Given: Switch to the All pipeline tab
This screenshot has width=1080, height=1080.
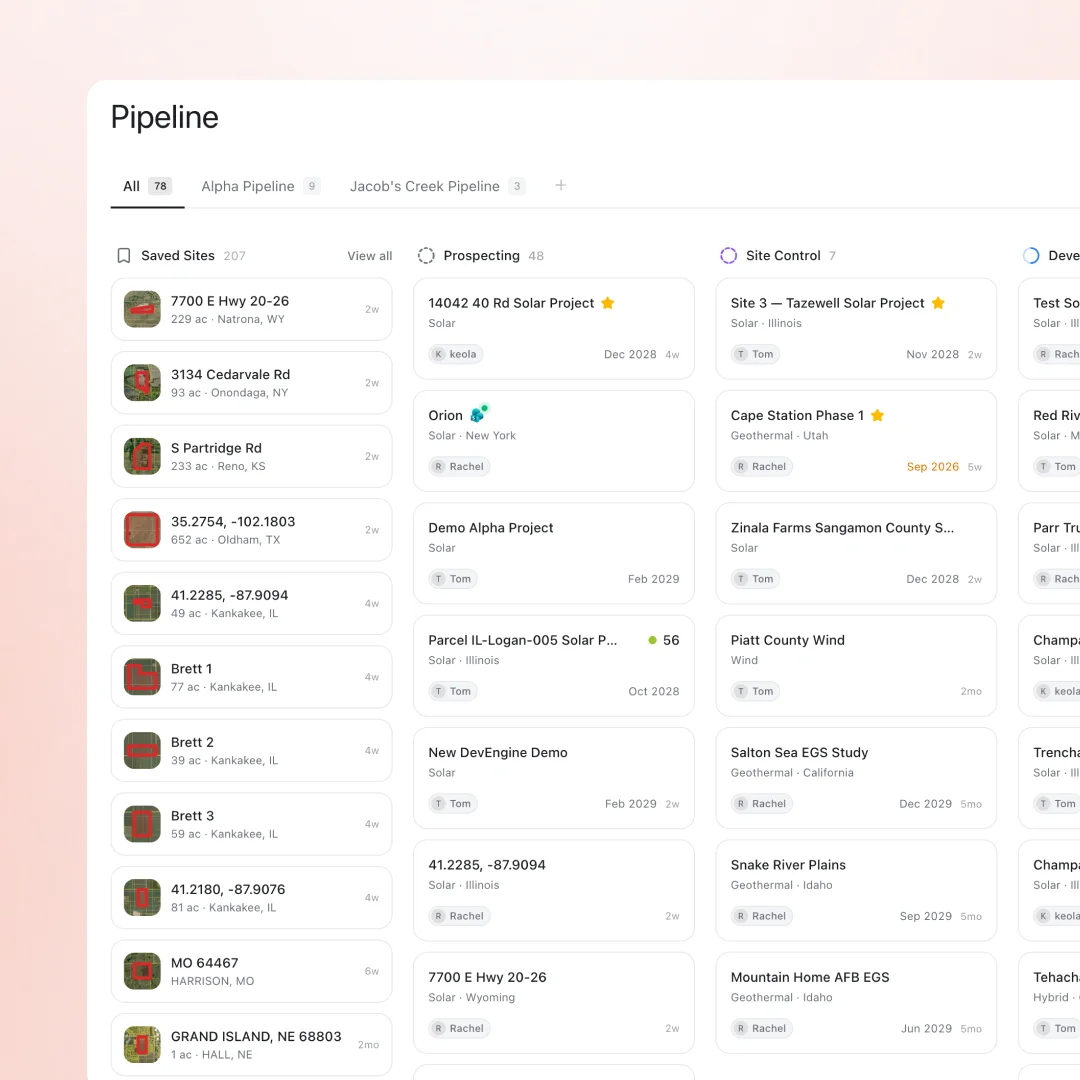Looking at the screenshot, I should [147, 186].
